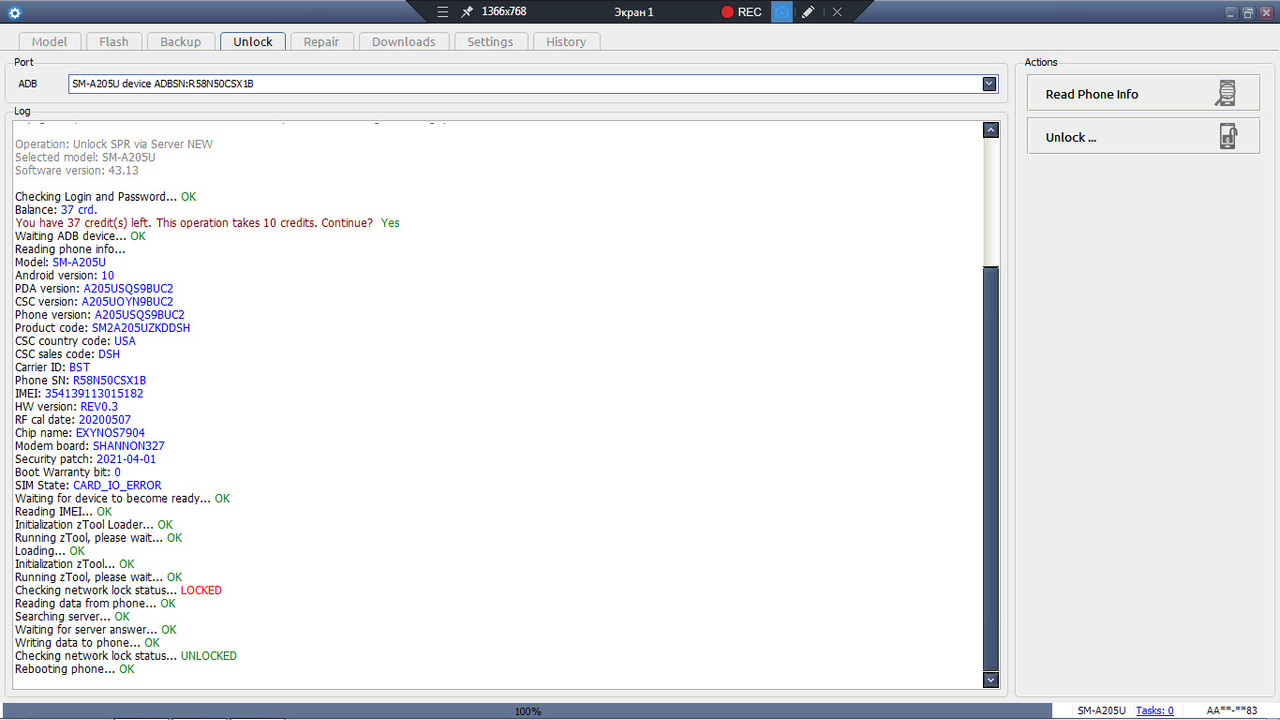
Task: Click the Read Phone Info button
Action: (x=1143, y=94)
